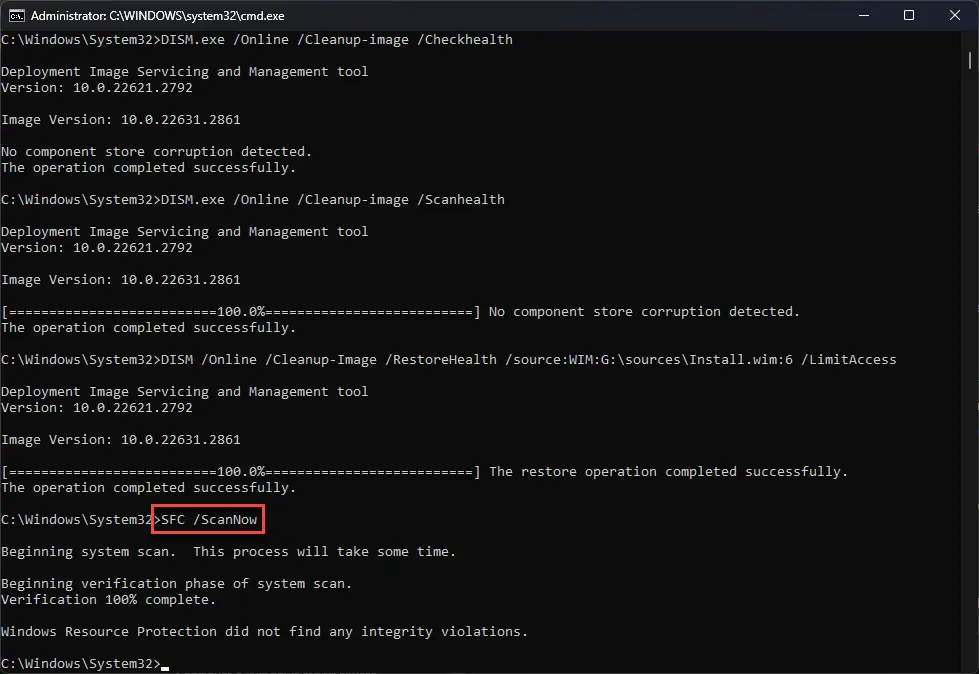Click 'Beginning verification phase of system scan.' line

click(176, 584)
